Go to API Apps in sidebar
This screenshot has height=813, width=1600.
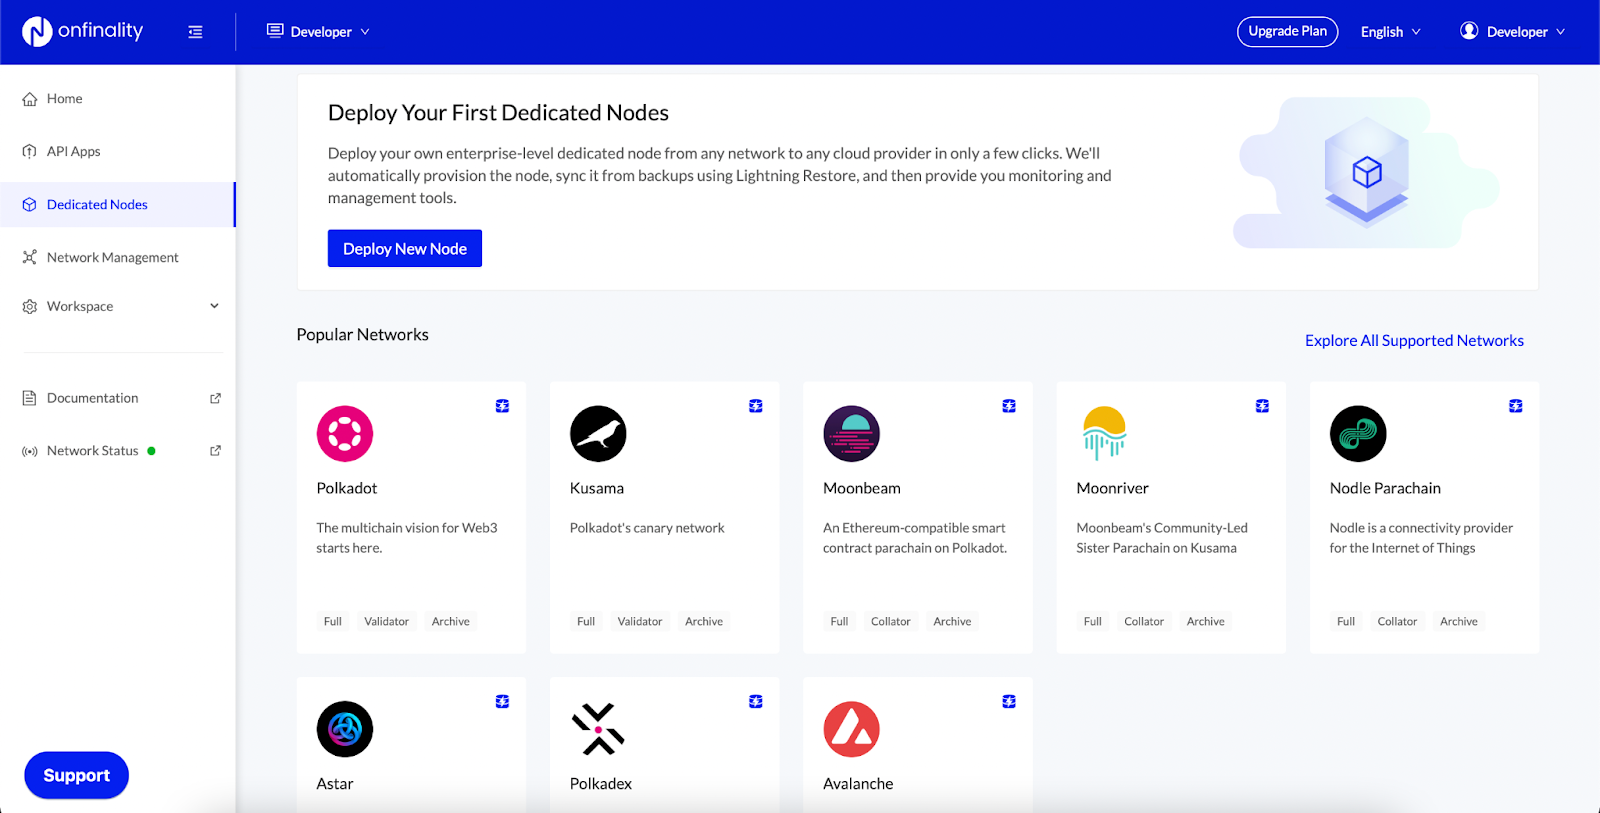(x=73, y=152)
